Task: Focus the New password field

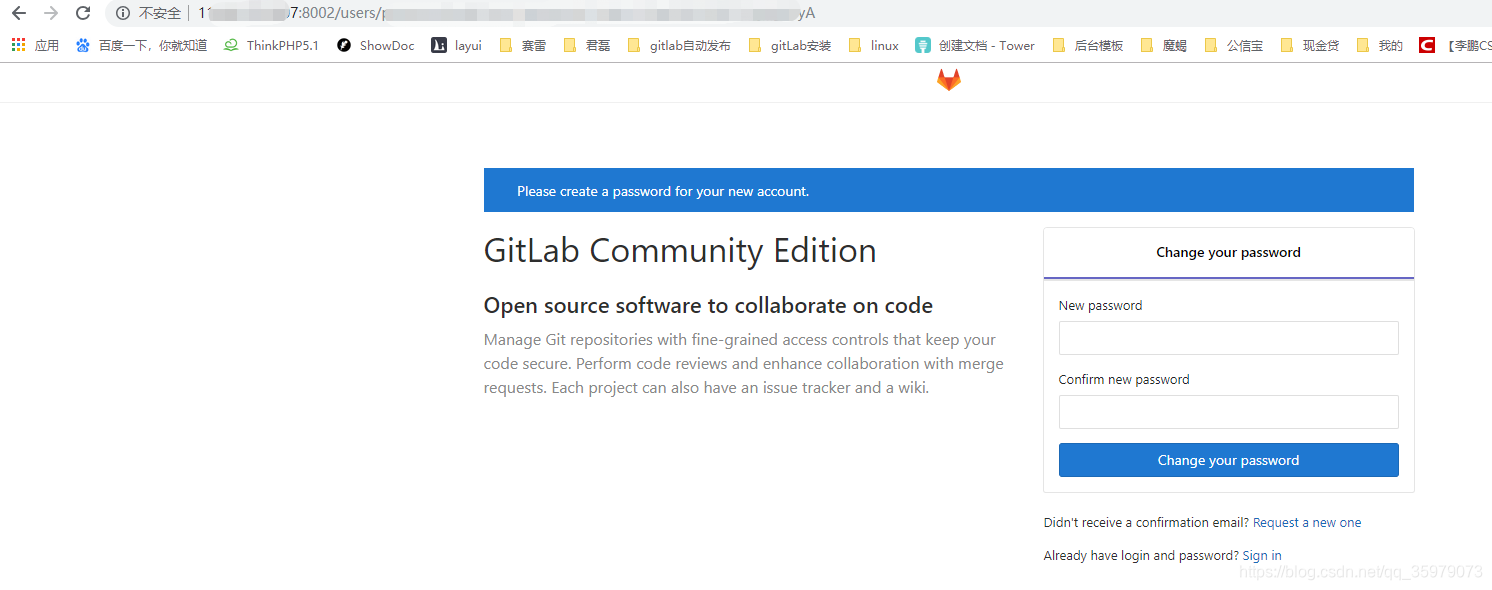Action: click(x=1228, y=338)
